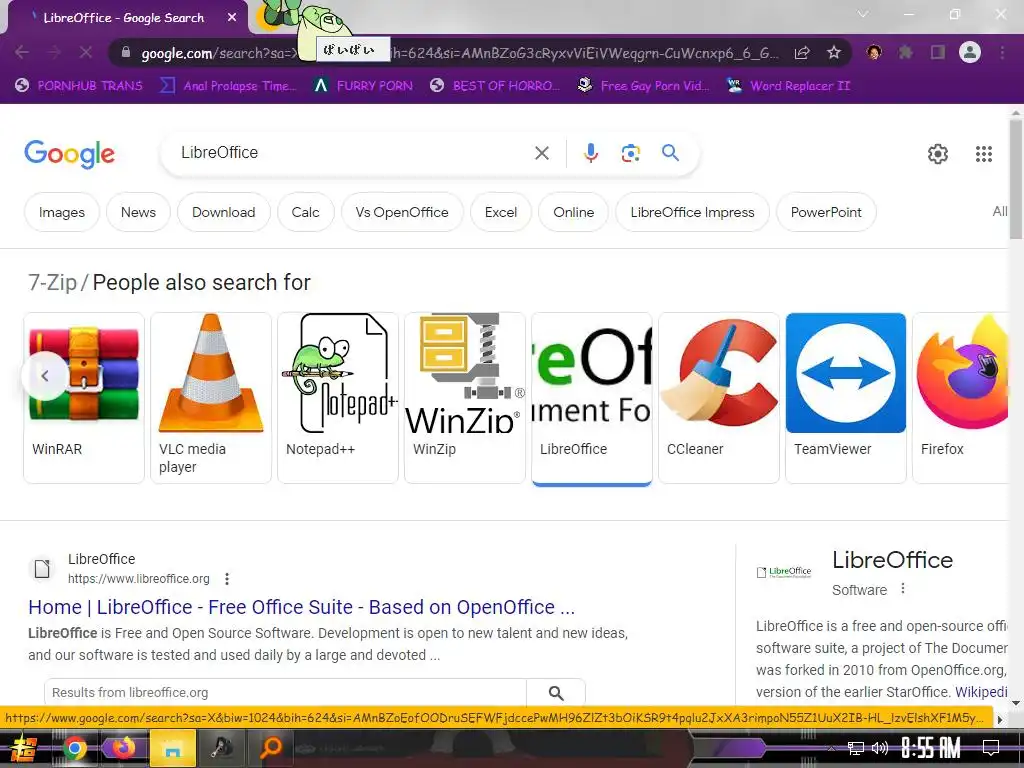Open File Explorer on the taskbar
This screenshot has height=768, width=1024.
tap(172, 748)
